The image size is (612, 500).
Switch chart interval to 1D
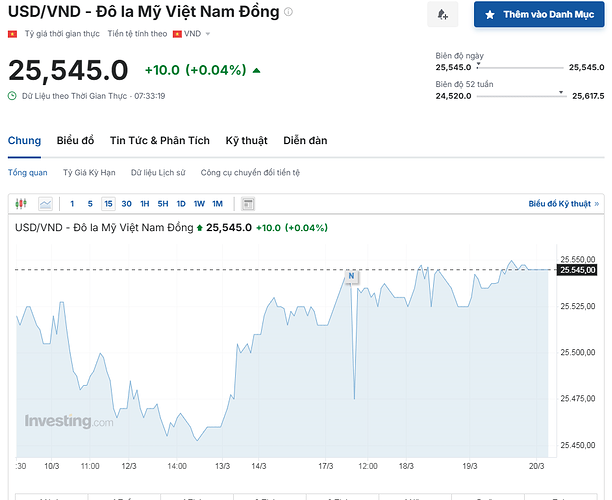click(181, 204)
